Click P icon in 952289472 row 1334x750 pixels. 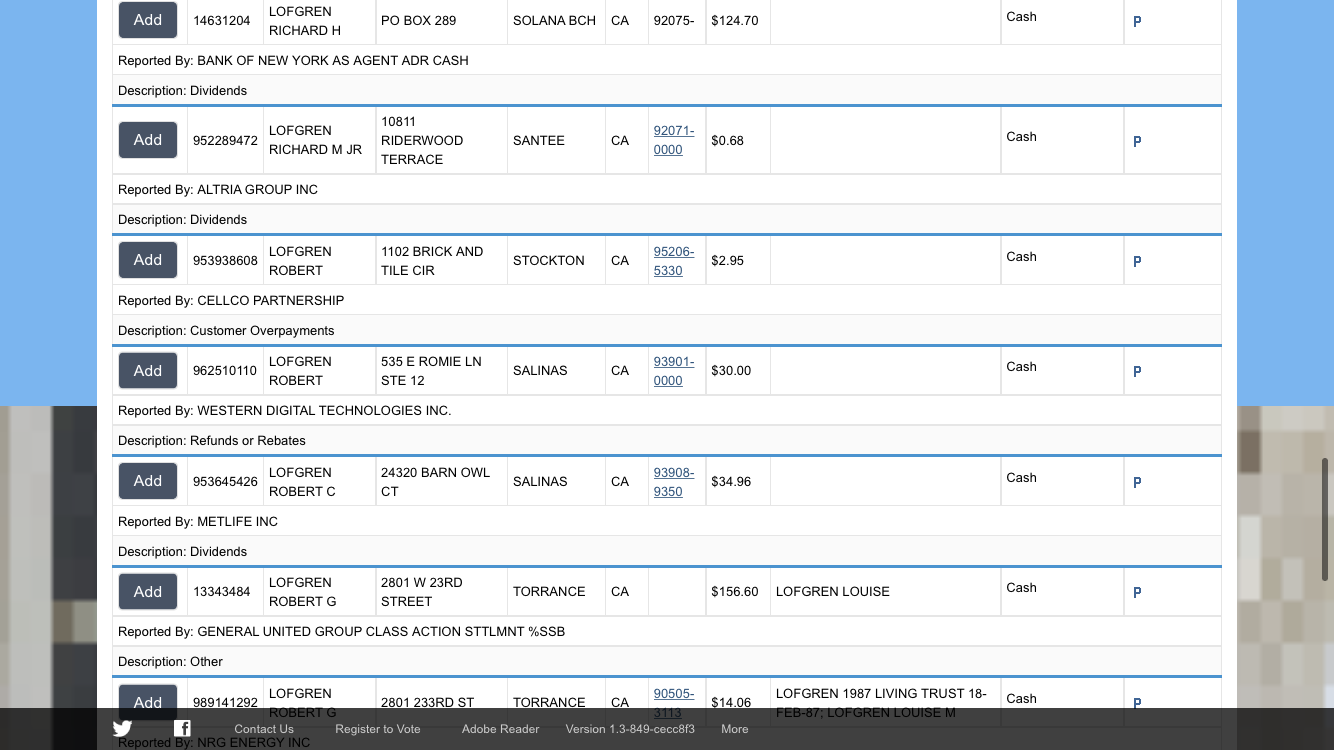point(1137,141)
